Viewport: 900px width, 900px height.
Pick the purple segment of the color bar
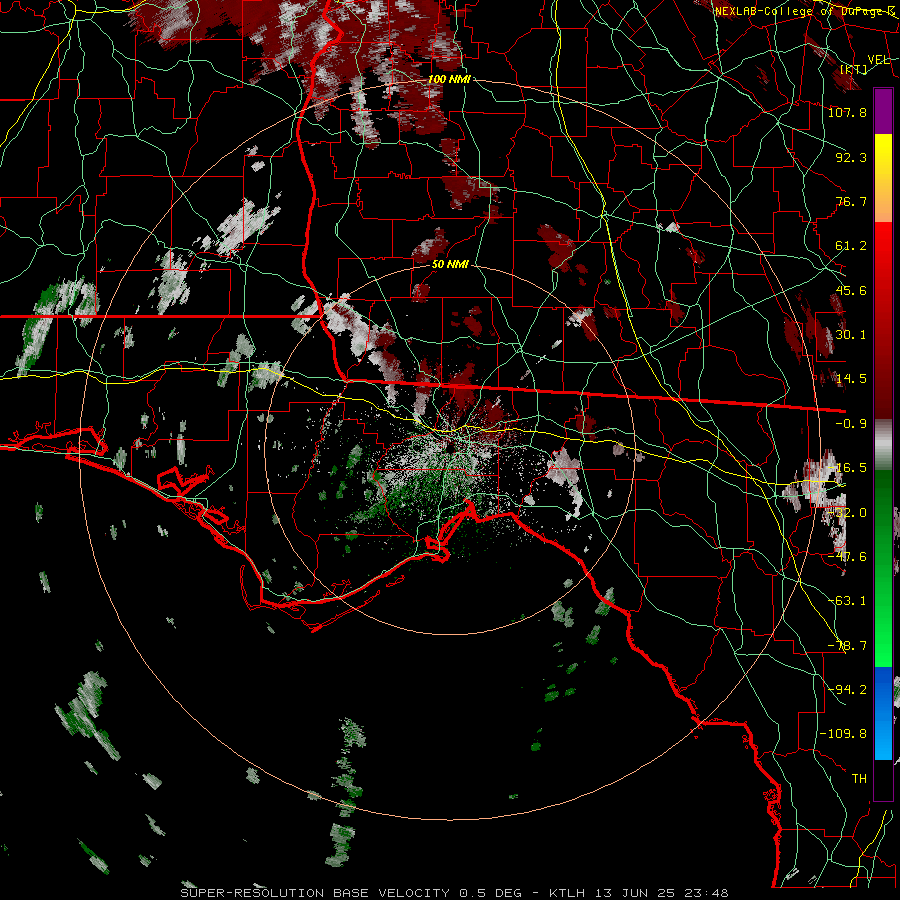pos(883,111)
